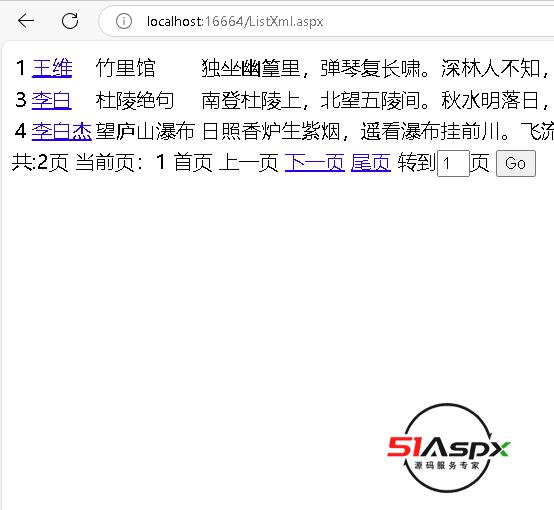Select the poem title 杜陵绝句
Image resolution: width=554 pixels, height=510 pixels.
click(135, 100)
